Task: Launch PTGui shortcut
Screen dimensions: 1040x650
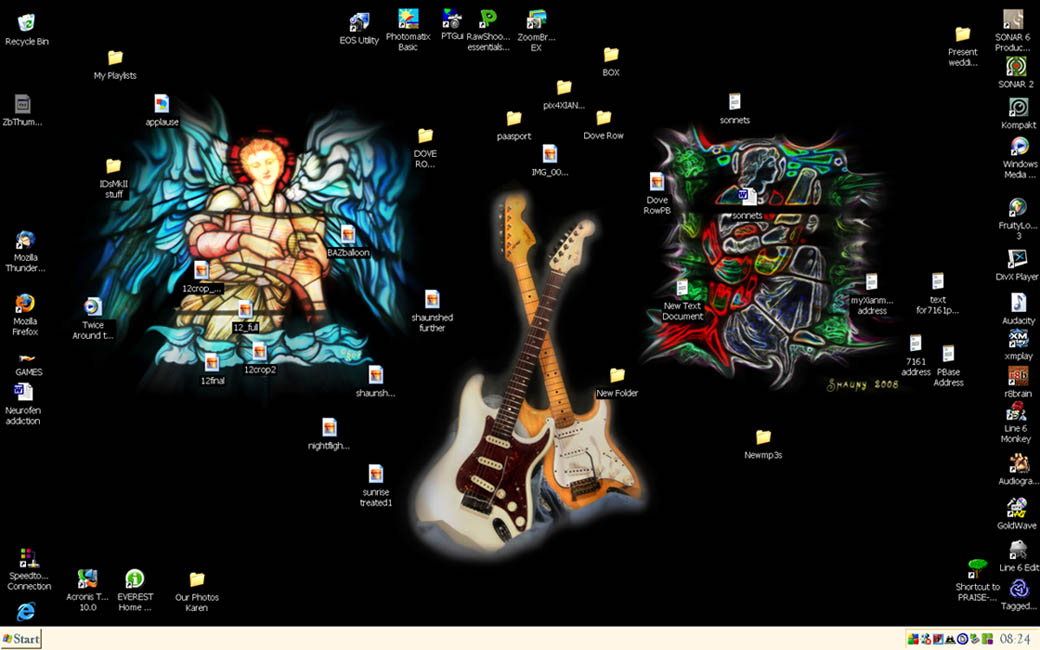Action: 452,19
